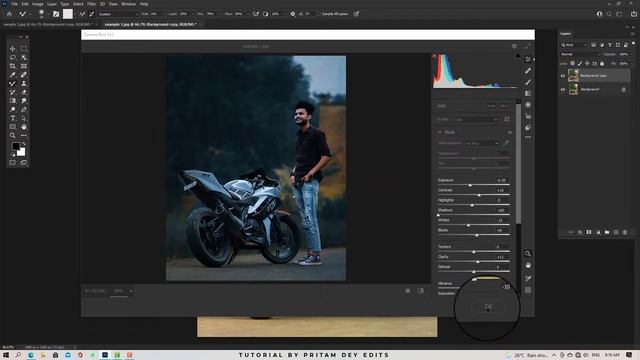640x360 pixels.
Task: Create new group folder icon
Action: coord(607,232)
